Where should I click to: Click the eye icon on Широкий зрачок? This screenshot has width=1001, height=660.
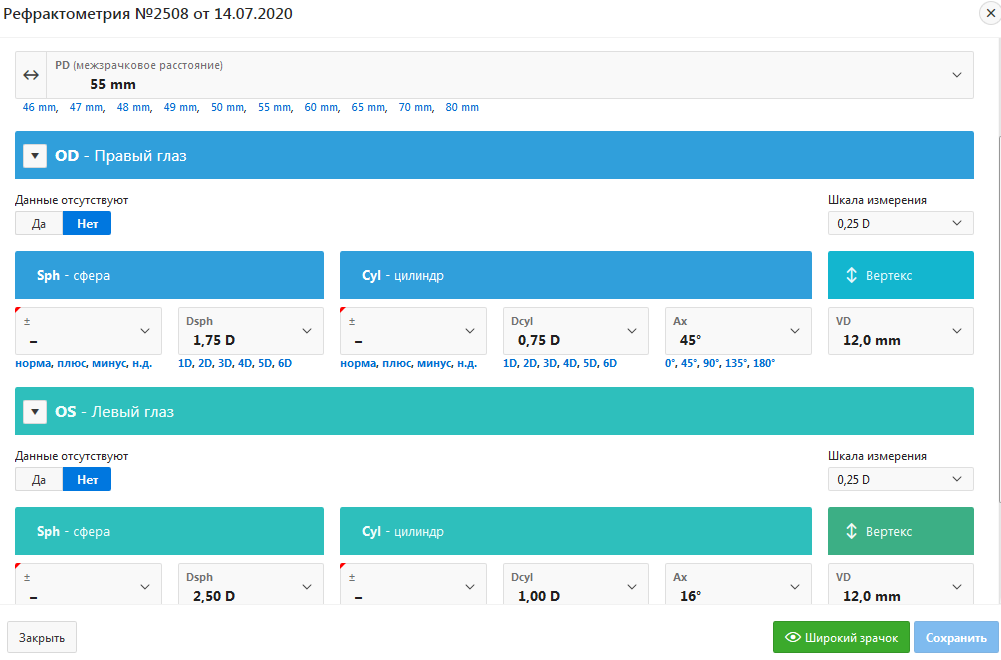coord(793,638)
